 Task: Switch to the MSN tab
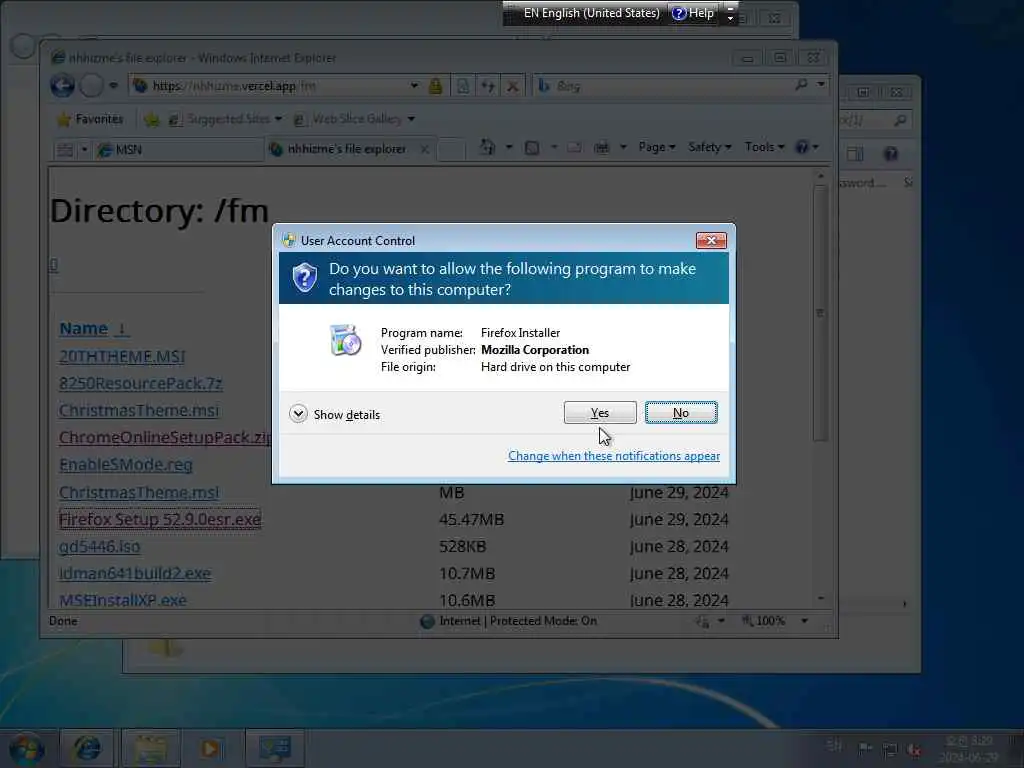179,150
